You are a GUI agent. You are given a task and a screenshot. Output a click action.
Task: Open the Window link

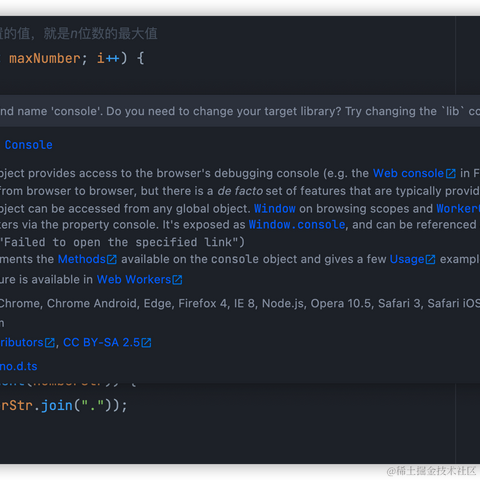tap(275, 209)
